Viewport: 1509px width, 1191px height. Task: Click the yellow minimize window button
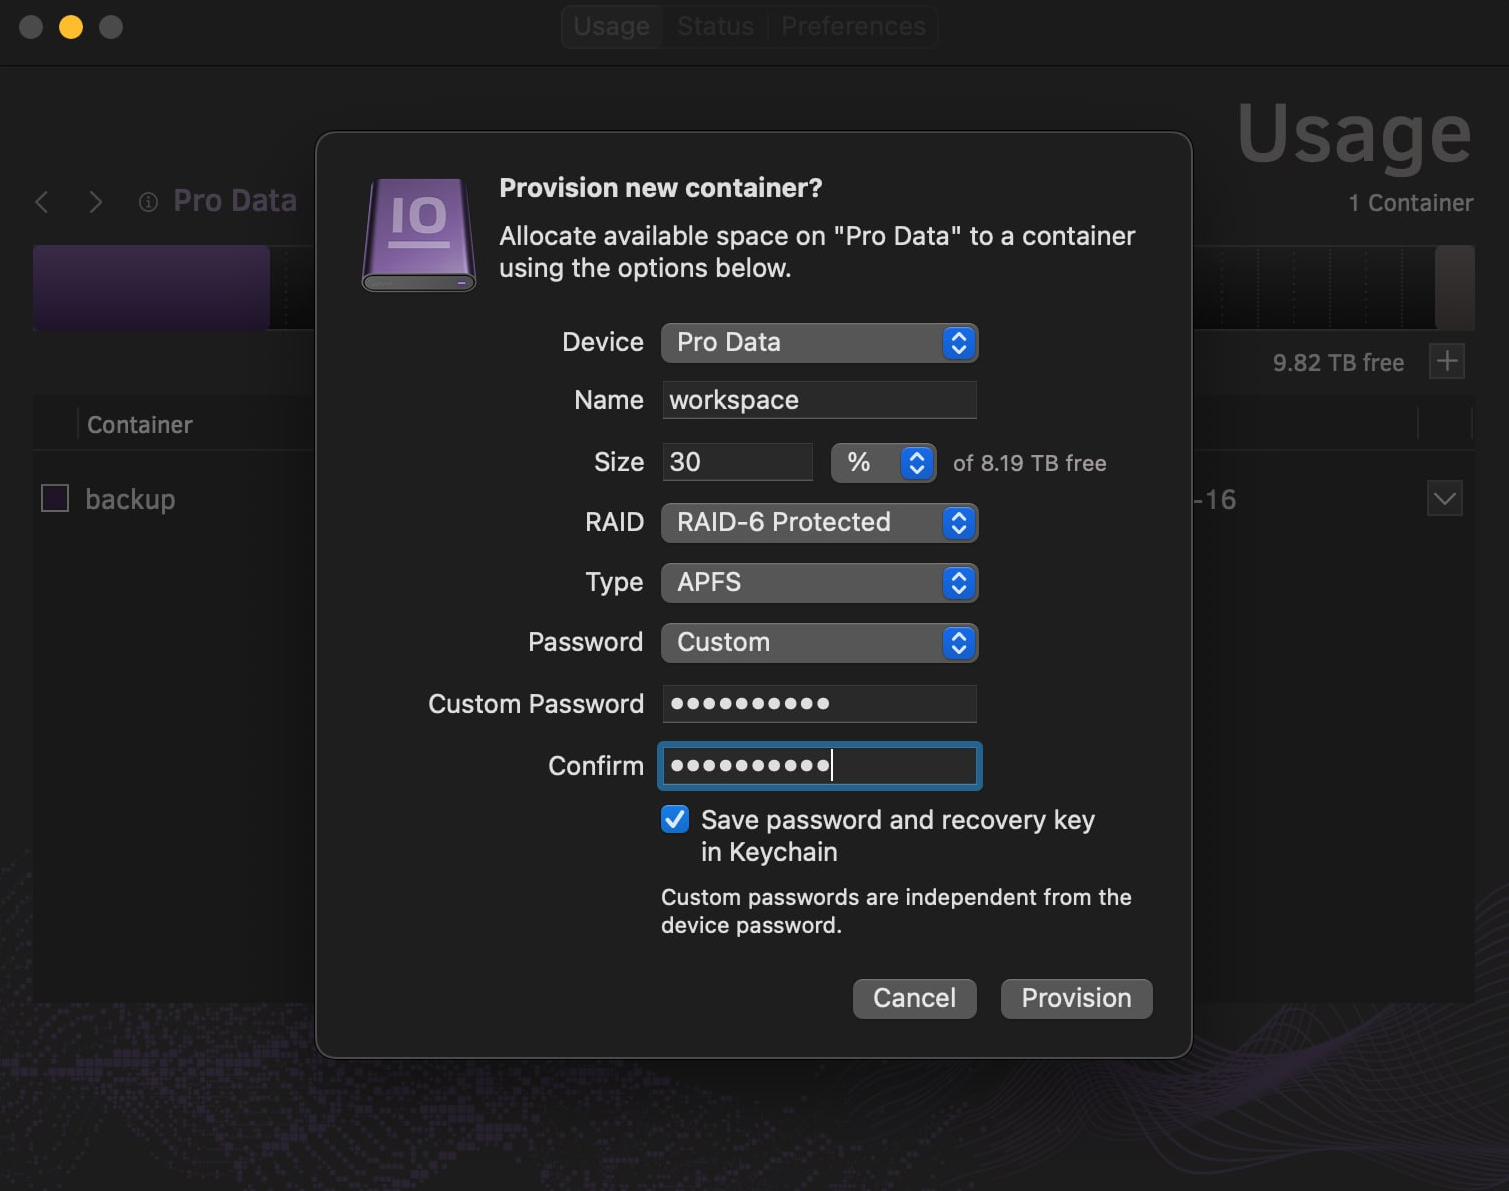click(71, 27)
